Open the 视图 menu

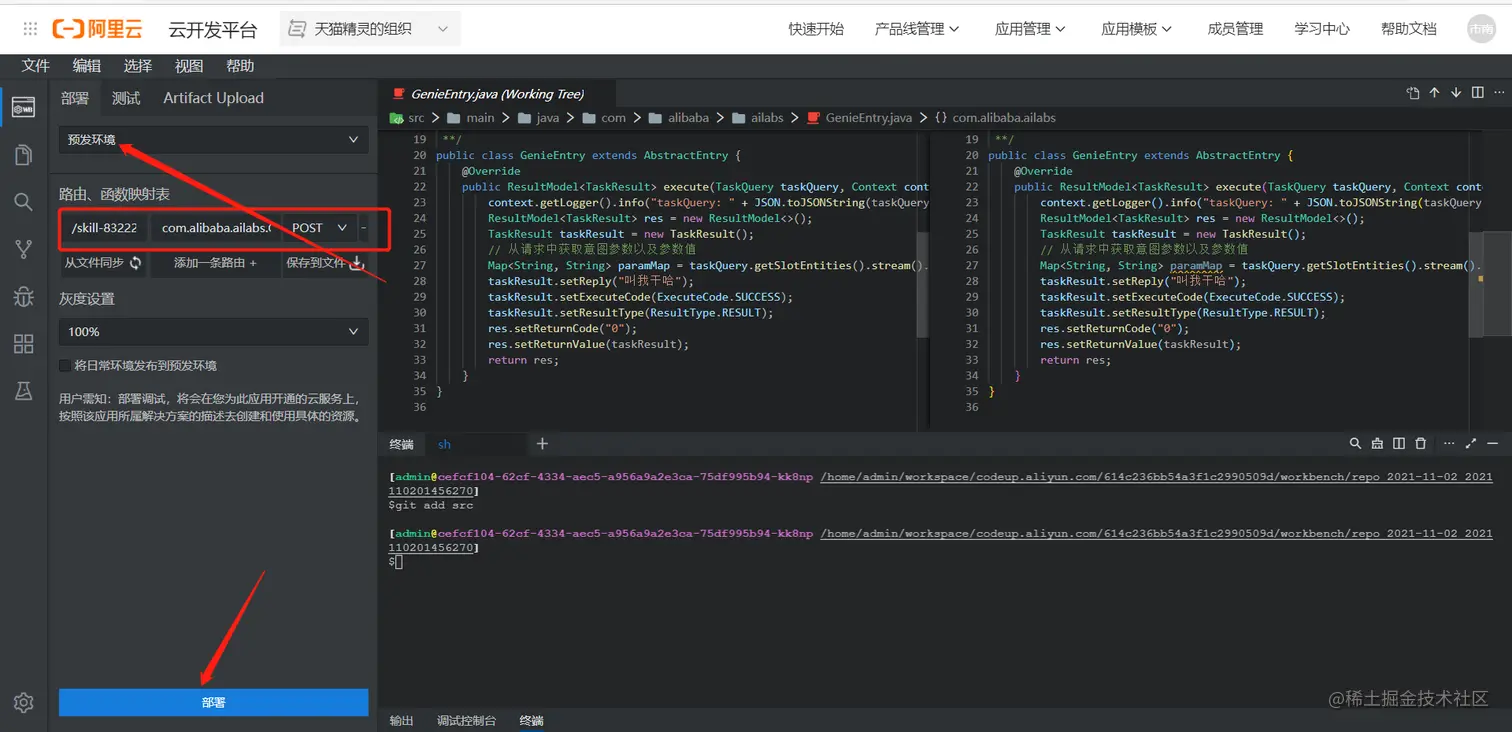click(189, 66)
